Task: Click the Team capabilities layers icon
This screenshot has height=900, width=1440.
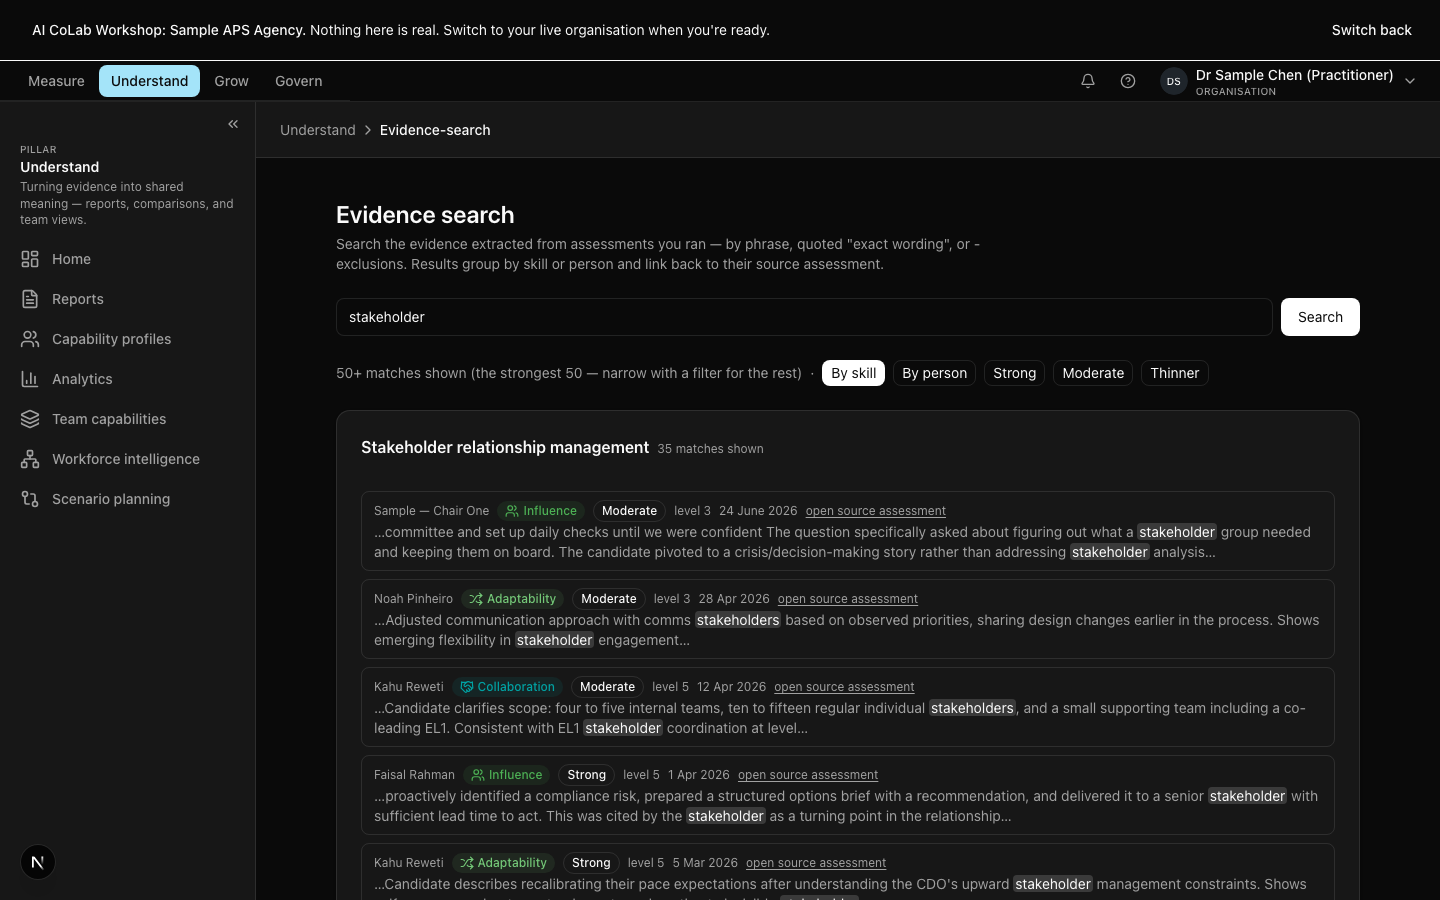Action: (30, 419)
